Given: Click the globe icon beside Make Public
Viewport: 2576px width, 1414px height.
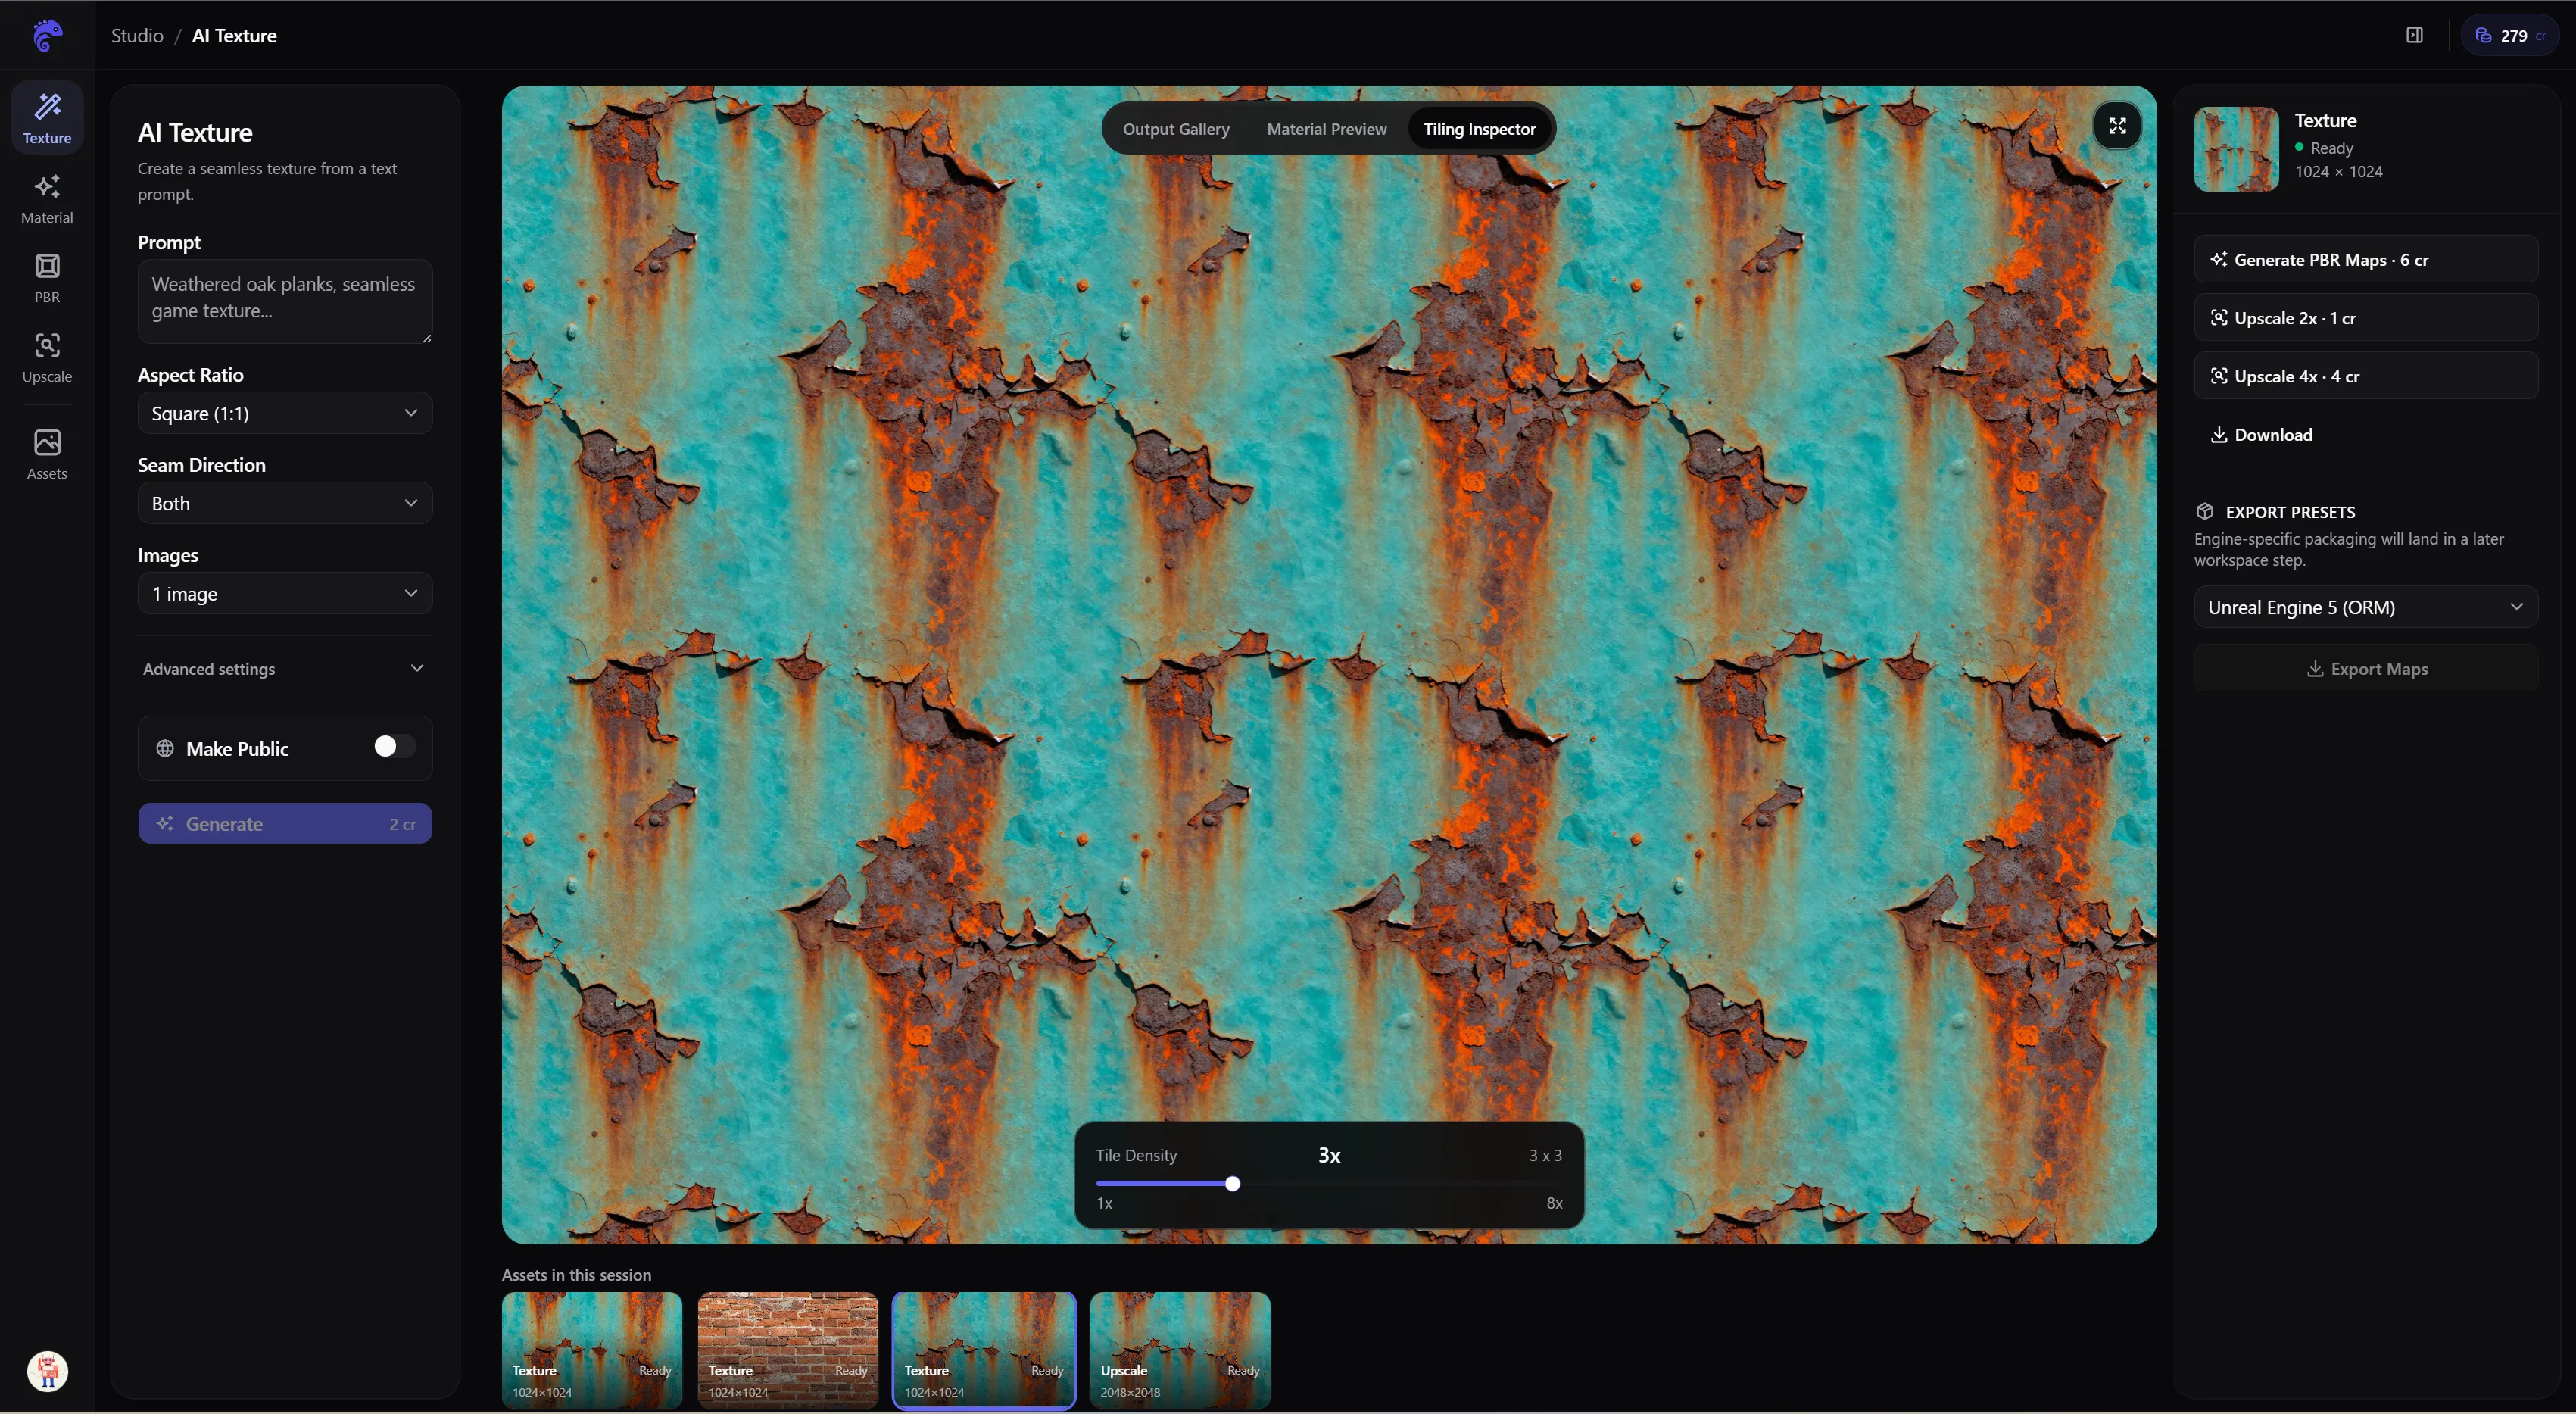Looking at the screenshot, I should [x=165, y=748].
